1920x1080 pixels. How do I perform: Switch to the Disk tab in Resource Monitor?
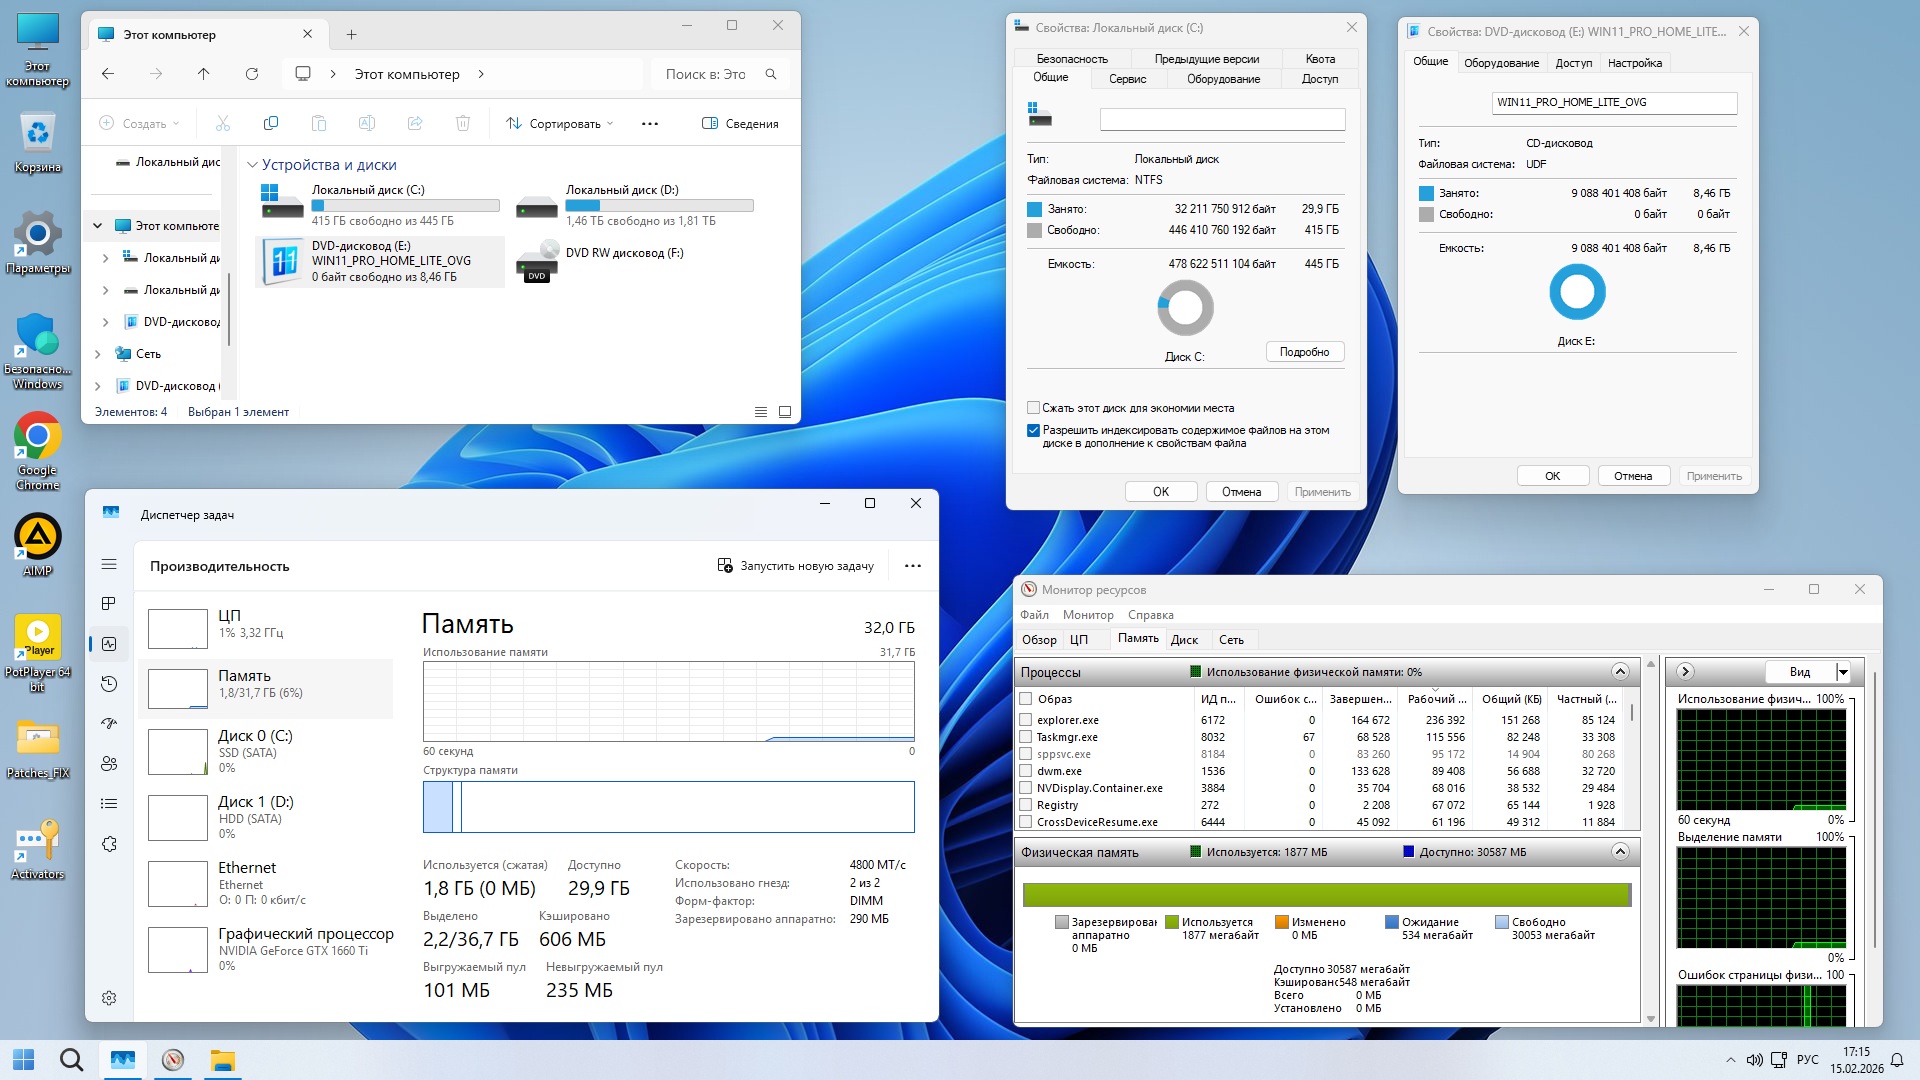pyautogui.click(x=1184, y=639)
